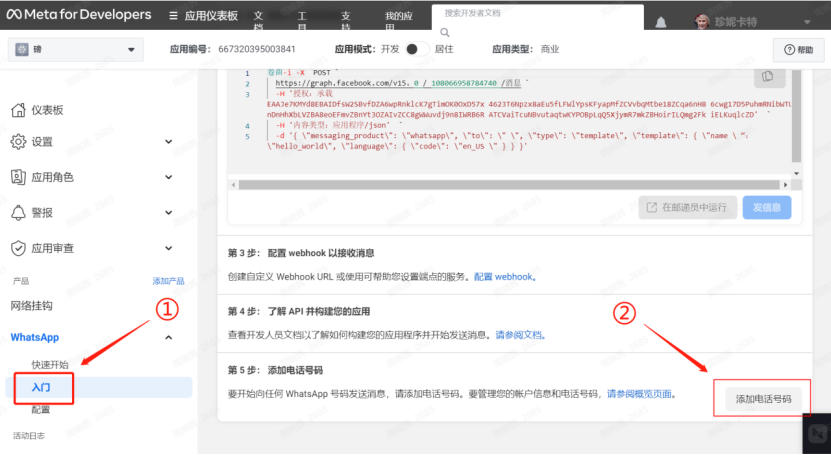Toggle the 应用模式 switch to live
The height and width of the screenshot is (455, 831).
(416, 49)
